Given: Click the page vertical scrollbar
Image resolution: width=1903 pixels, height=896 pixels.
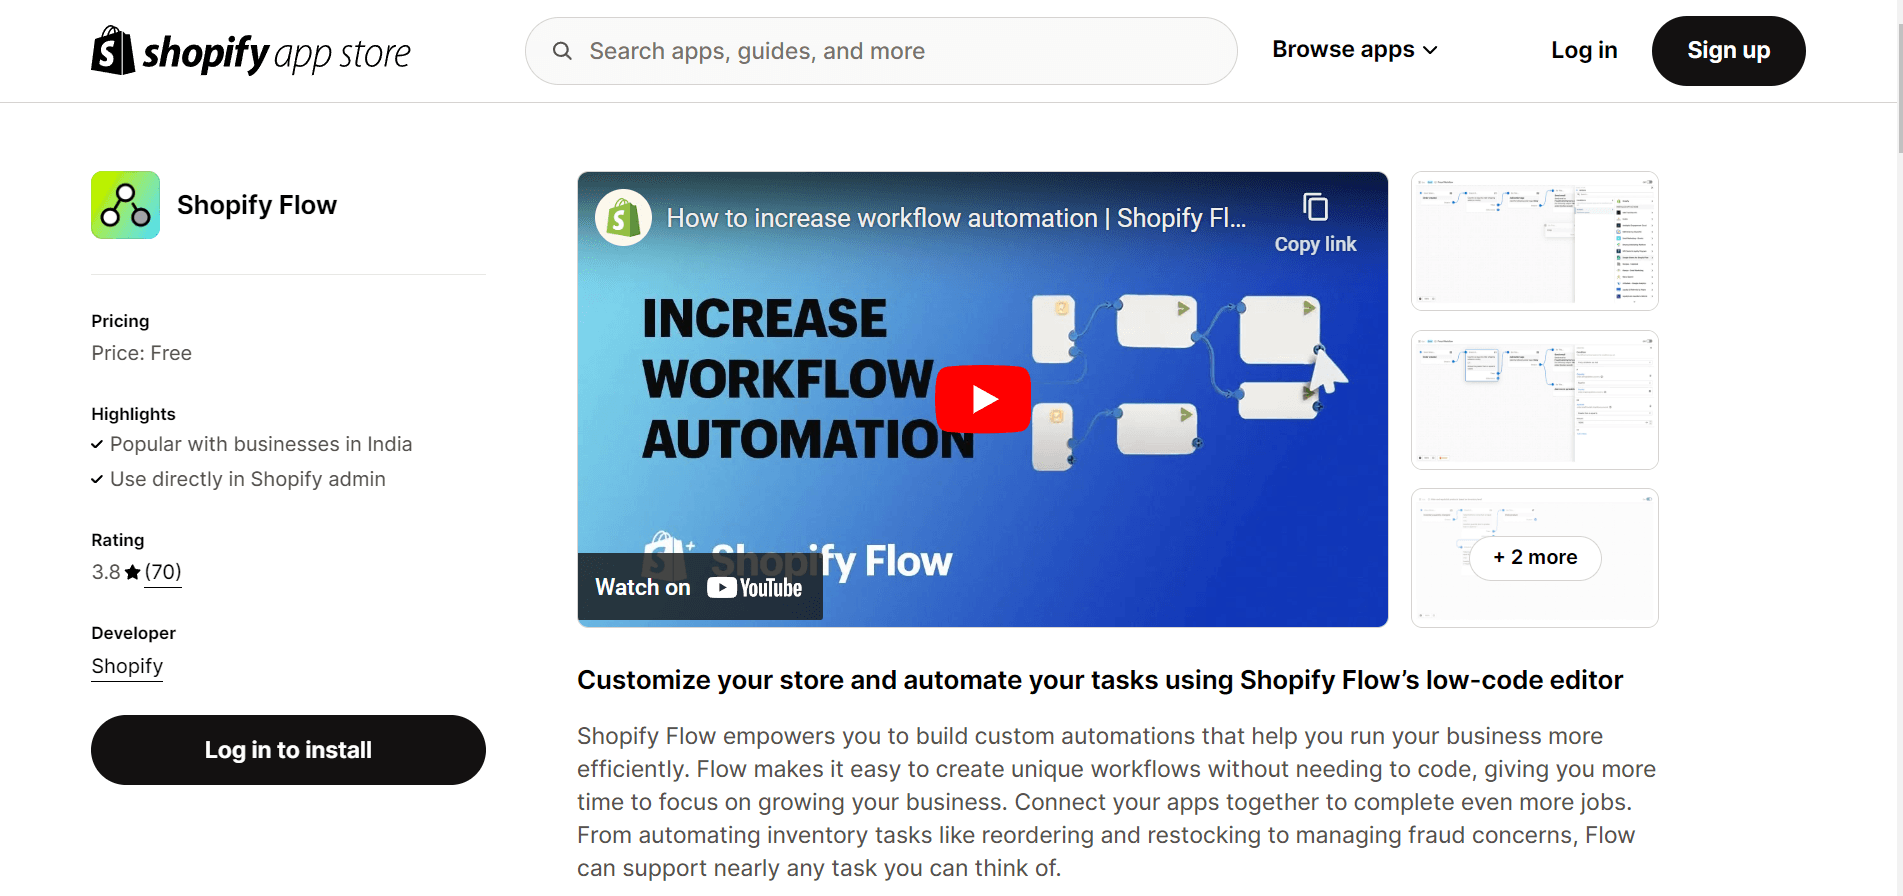Looking at the screenshot, I should (x=1899, y=80).
